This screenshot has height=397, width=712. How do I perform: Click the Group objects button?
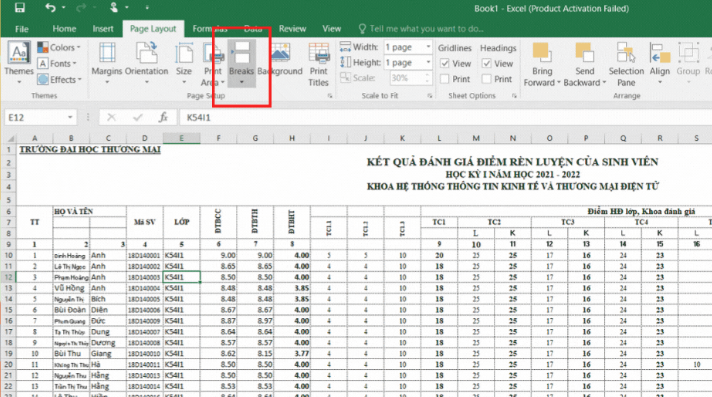[688, 63]
